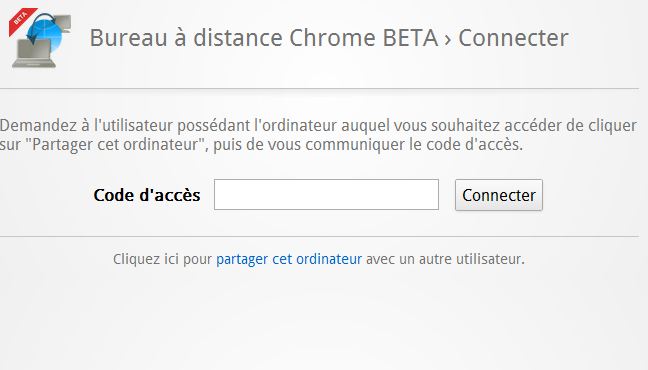648x370 pixels.
Task: Click the breadcrumb chevron separator after BETA
Action: coord(448,40)
